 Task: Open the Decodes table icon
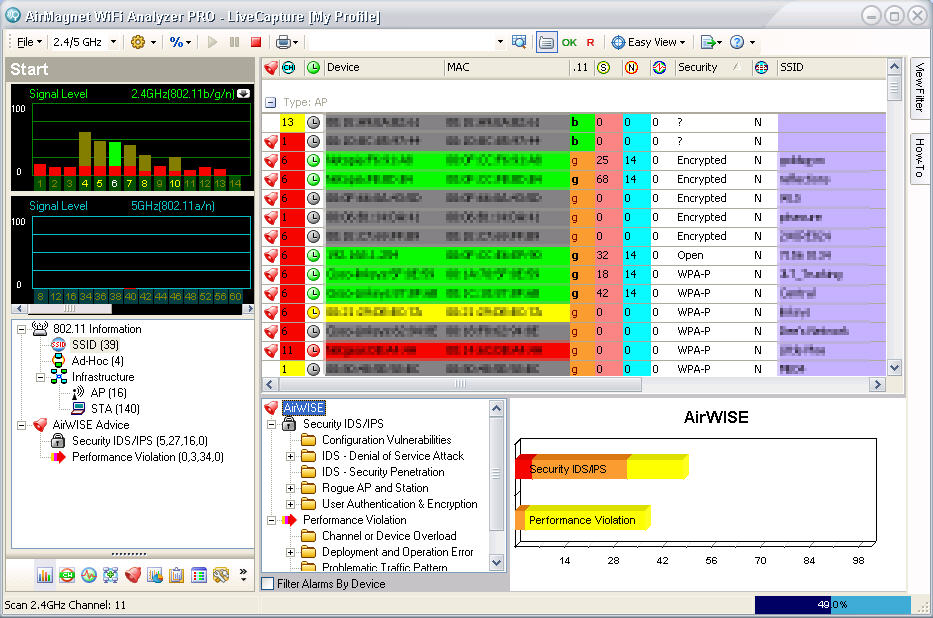click(199, 575)
